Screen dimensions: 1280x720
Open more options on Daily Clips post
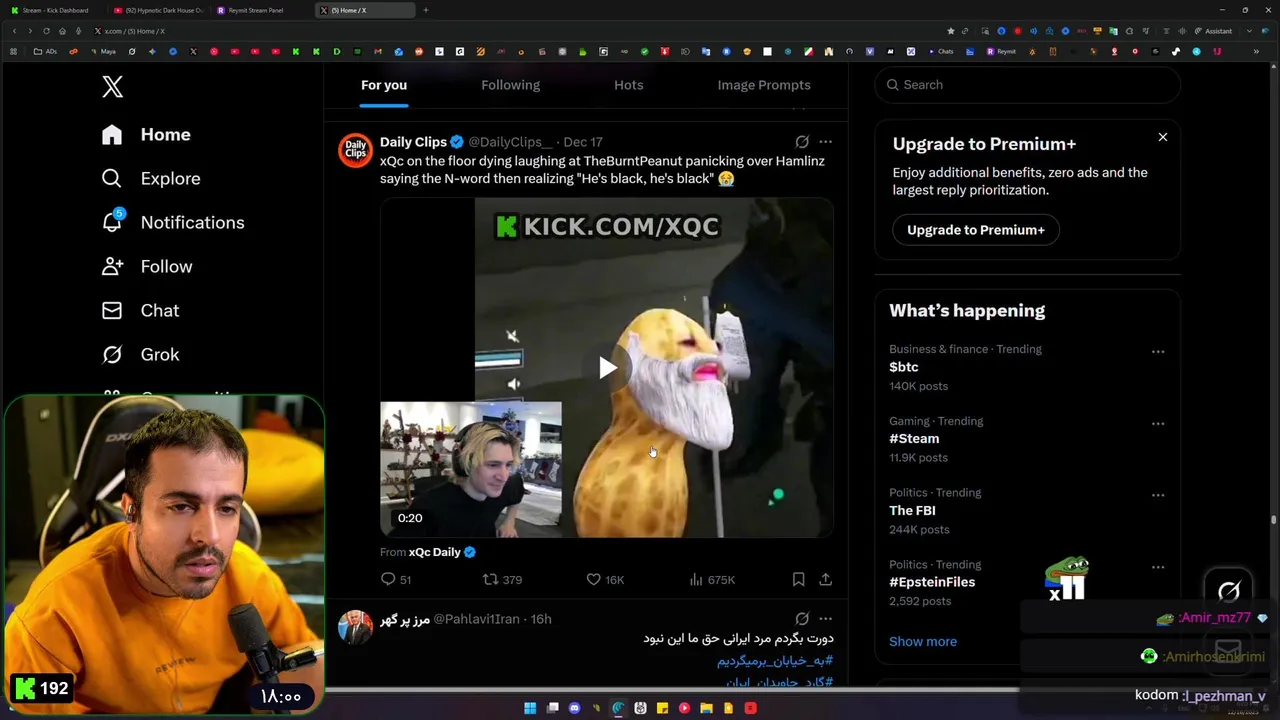[825, 142]
